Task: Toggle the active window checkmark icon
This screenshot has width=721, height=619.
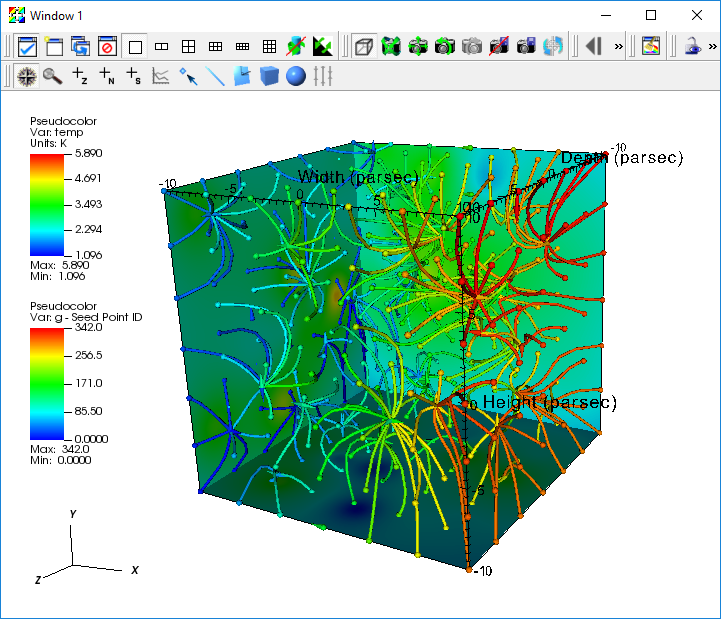Action: (27, 46)
